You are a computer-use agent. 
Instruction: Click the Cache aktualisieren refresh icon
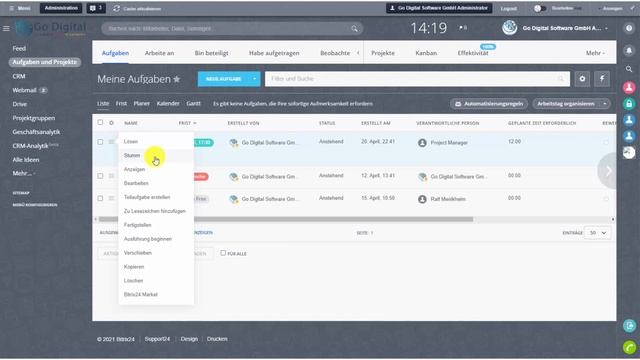[117, 9]
